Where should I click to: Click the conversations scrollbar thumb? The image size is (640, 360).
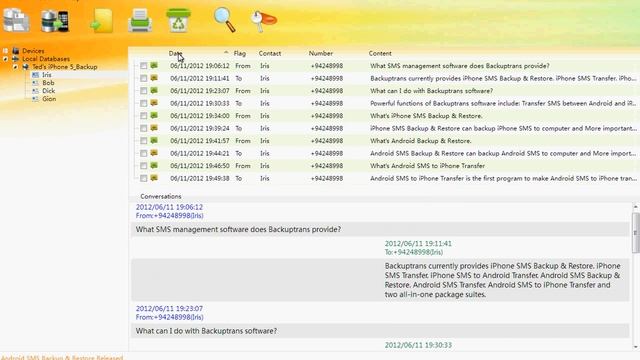point(636,233)
